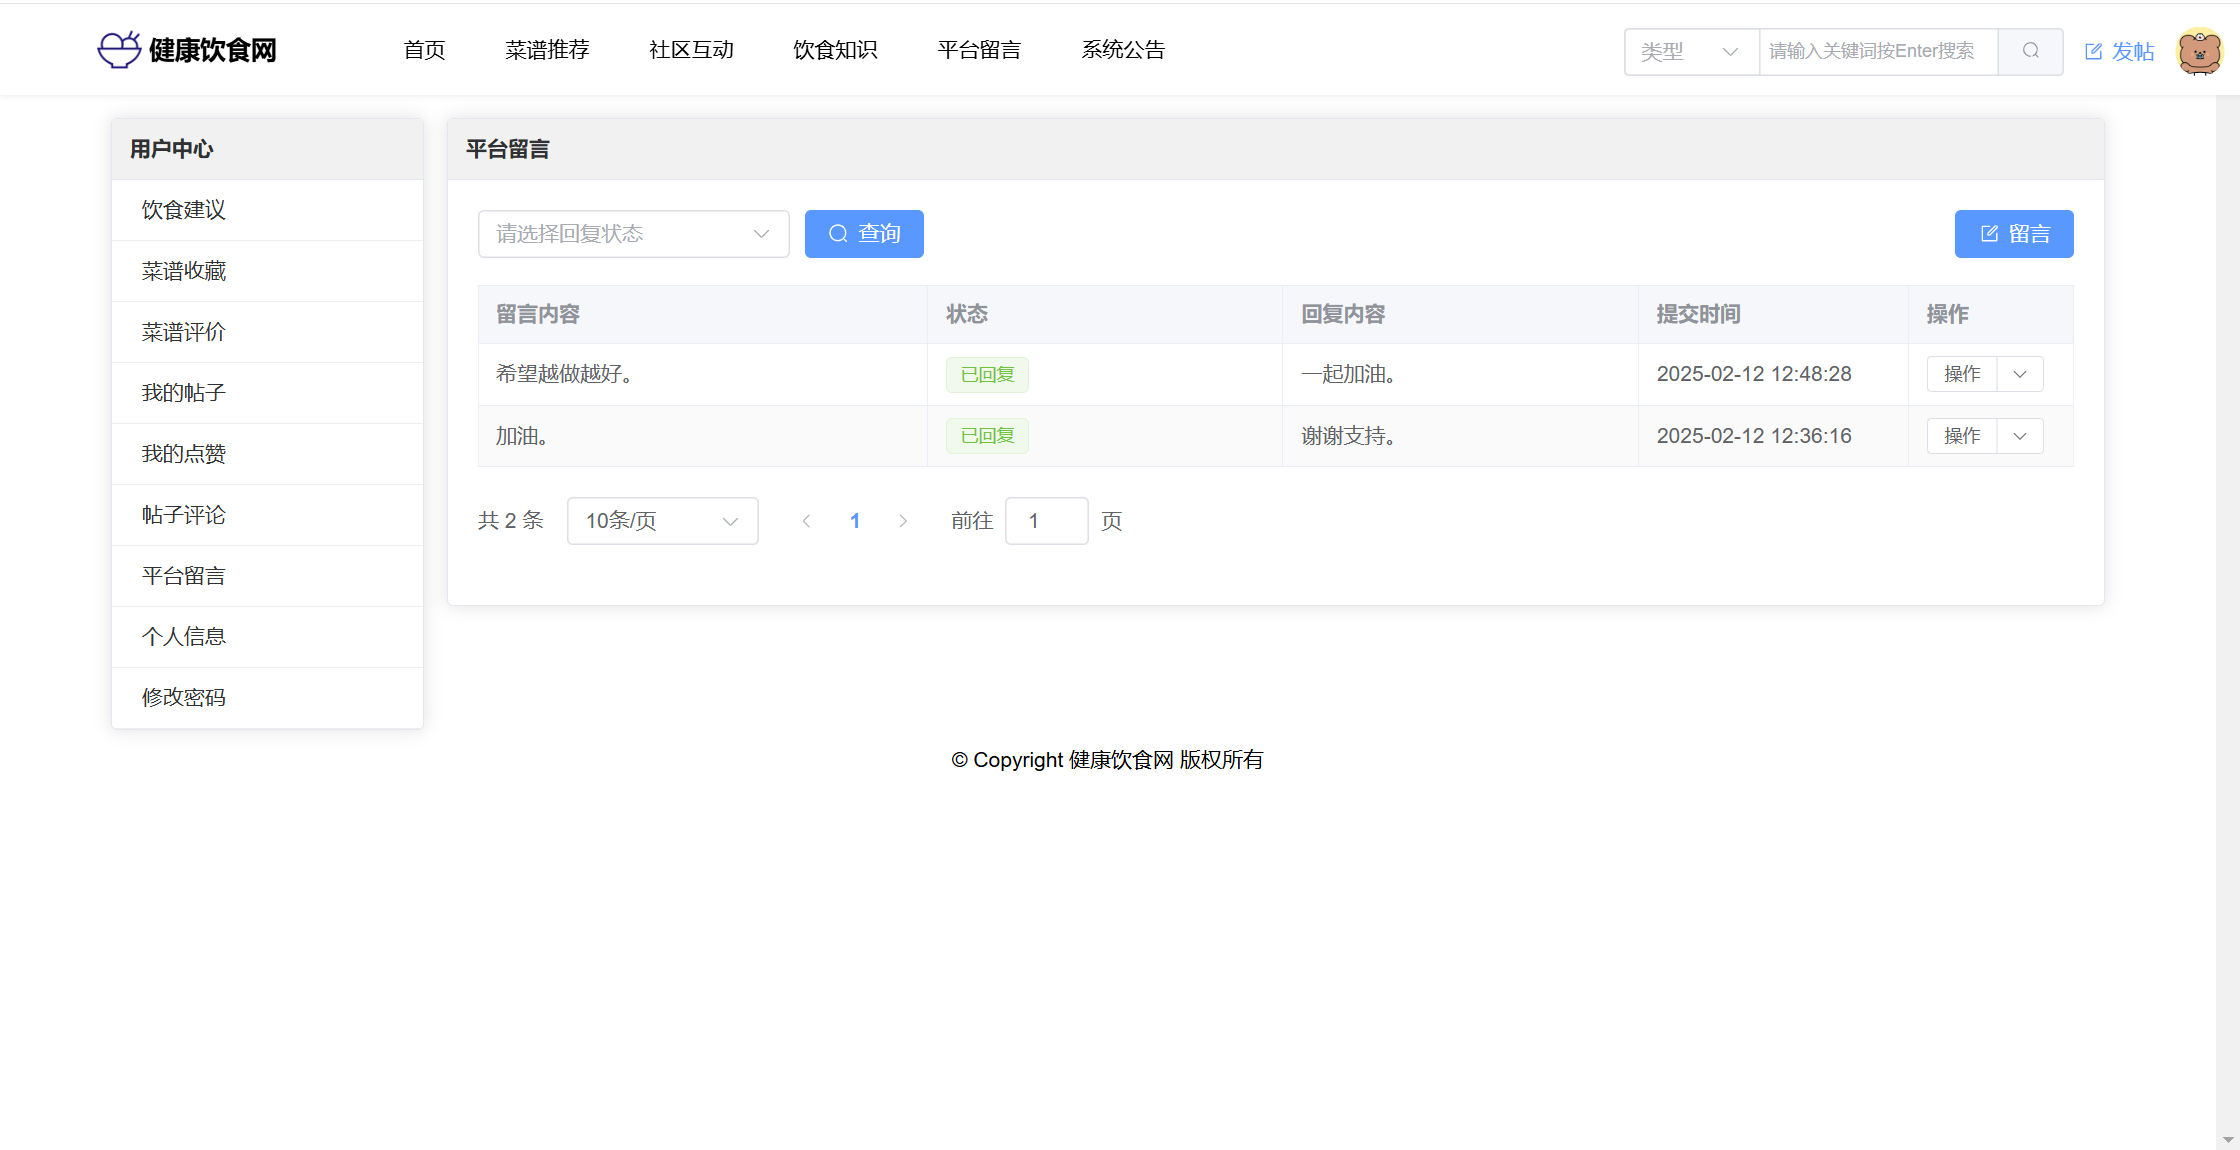Click the search magnifier icon button
The height and width of the screenshot is (1150, 2240).
(2030, 51)
